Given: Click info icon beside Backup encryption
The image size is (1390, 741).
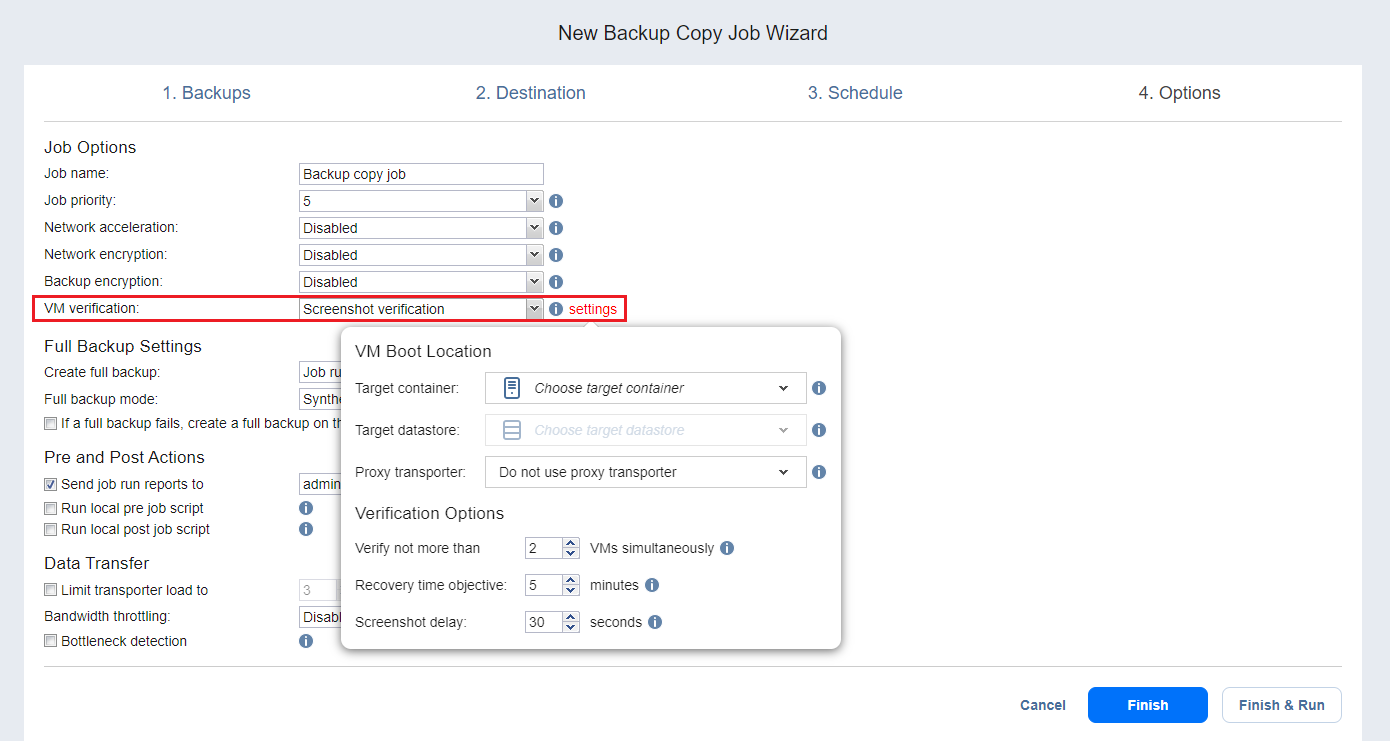Looking at the screenshot, I should [556, 282].
